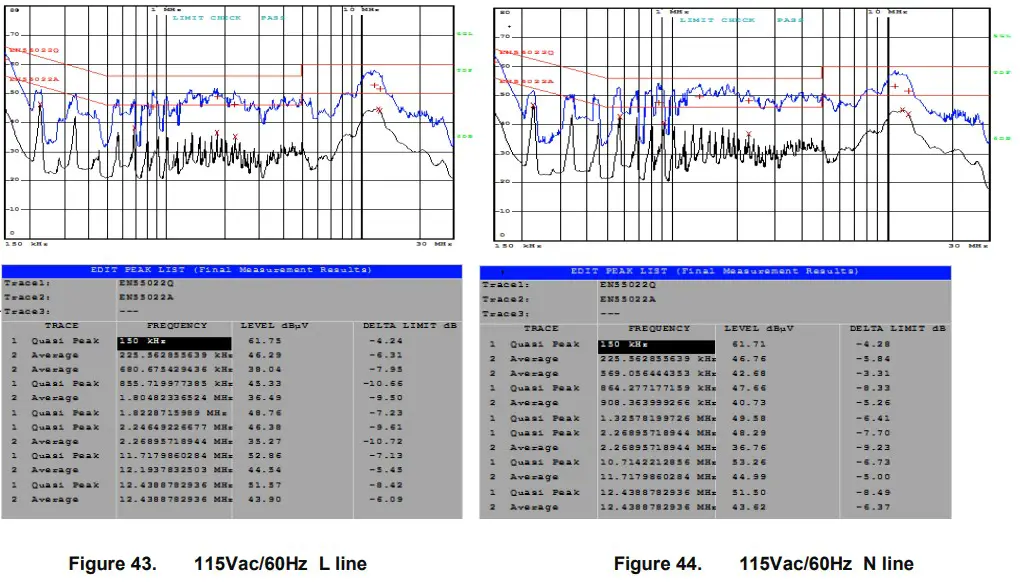Image resolution: width=1021 pixels, height=586 pixels.
Task: Select the 12.1937832503 MHz Average row in the left table
Action: (x=231, y=470)
